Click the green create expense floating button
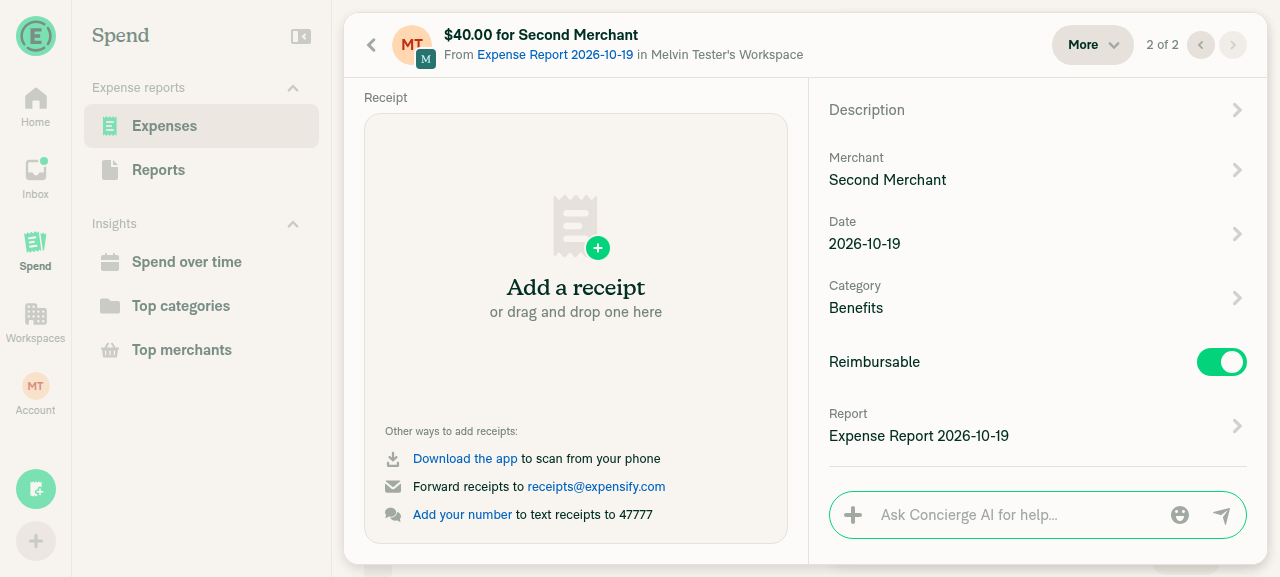This screenshot has height=577, width=1280. [x=36, y=489]
